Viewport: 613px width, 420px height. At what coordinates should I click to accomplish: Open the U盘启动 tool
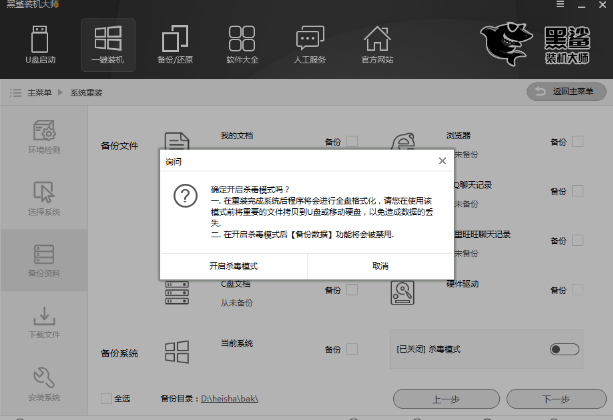pyautogui.click(x=37, y=45)
